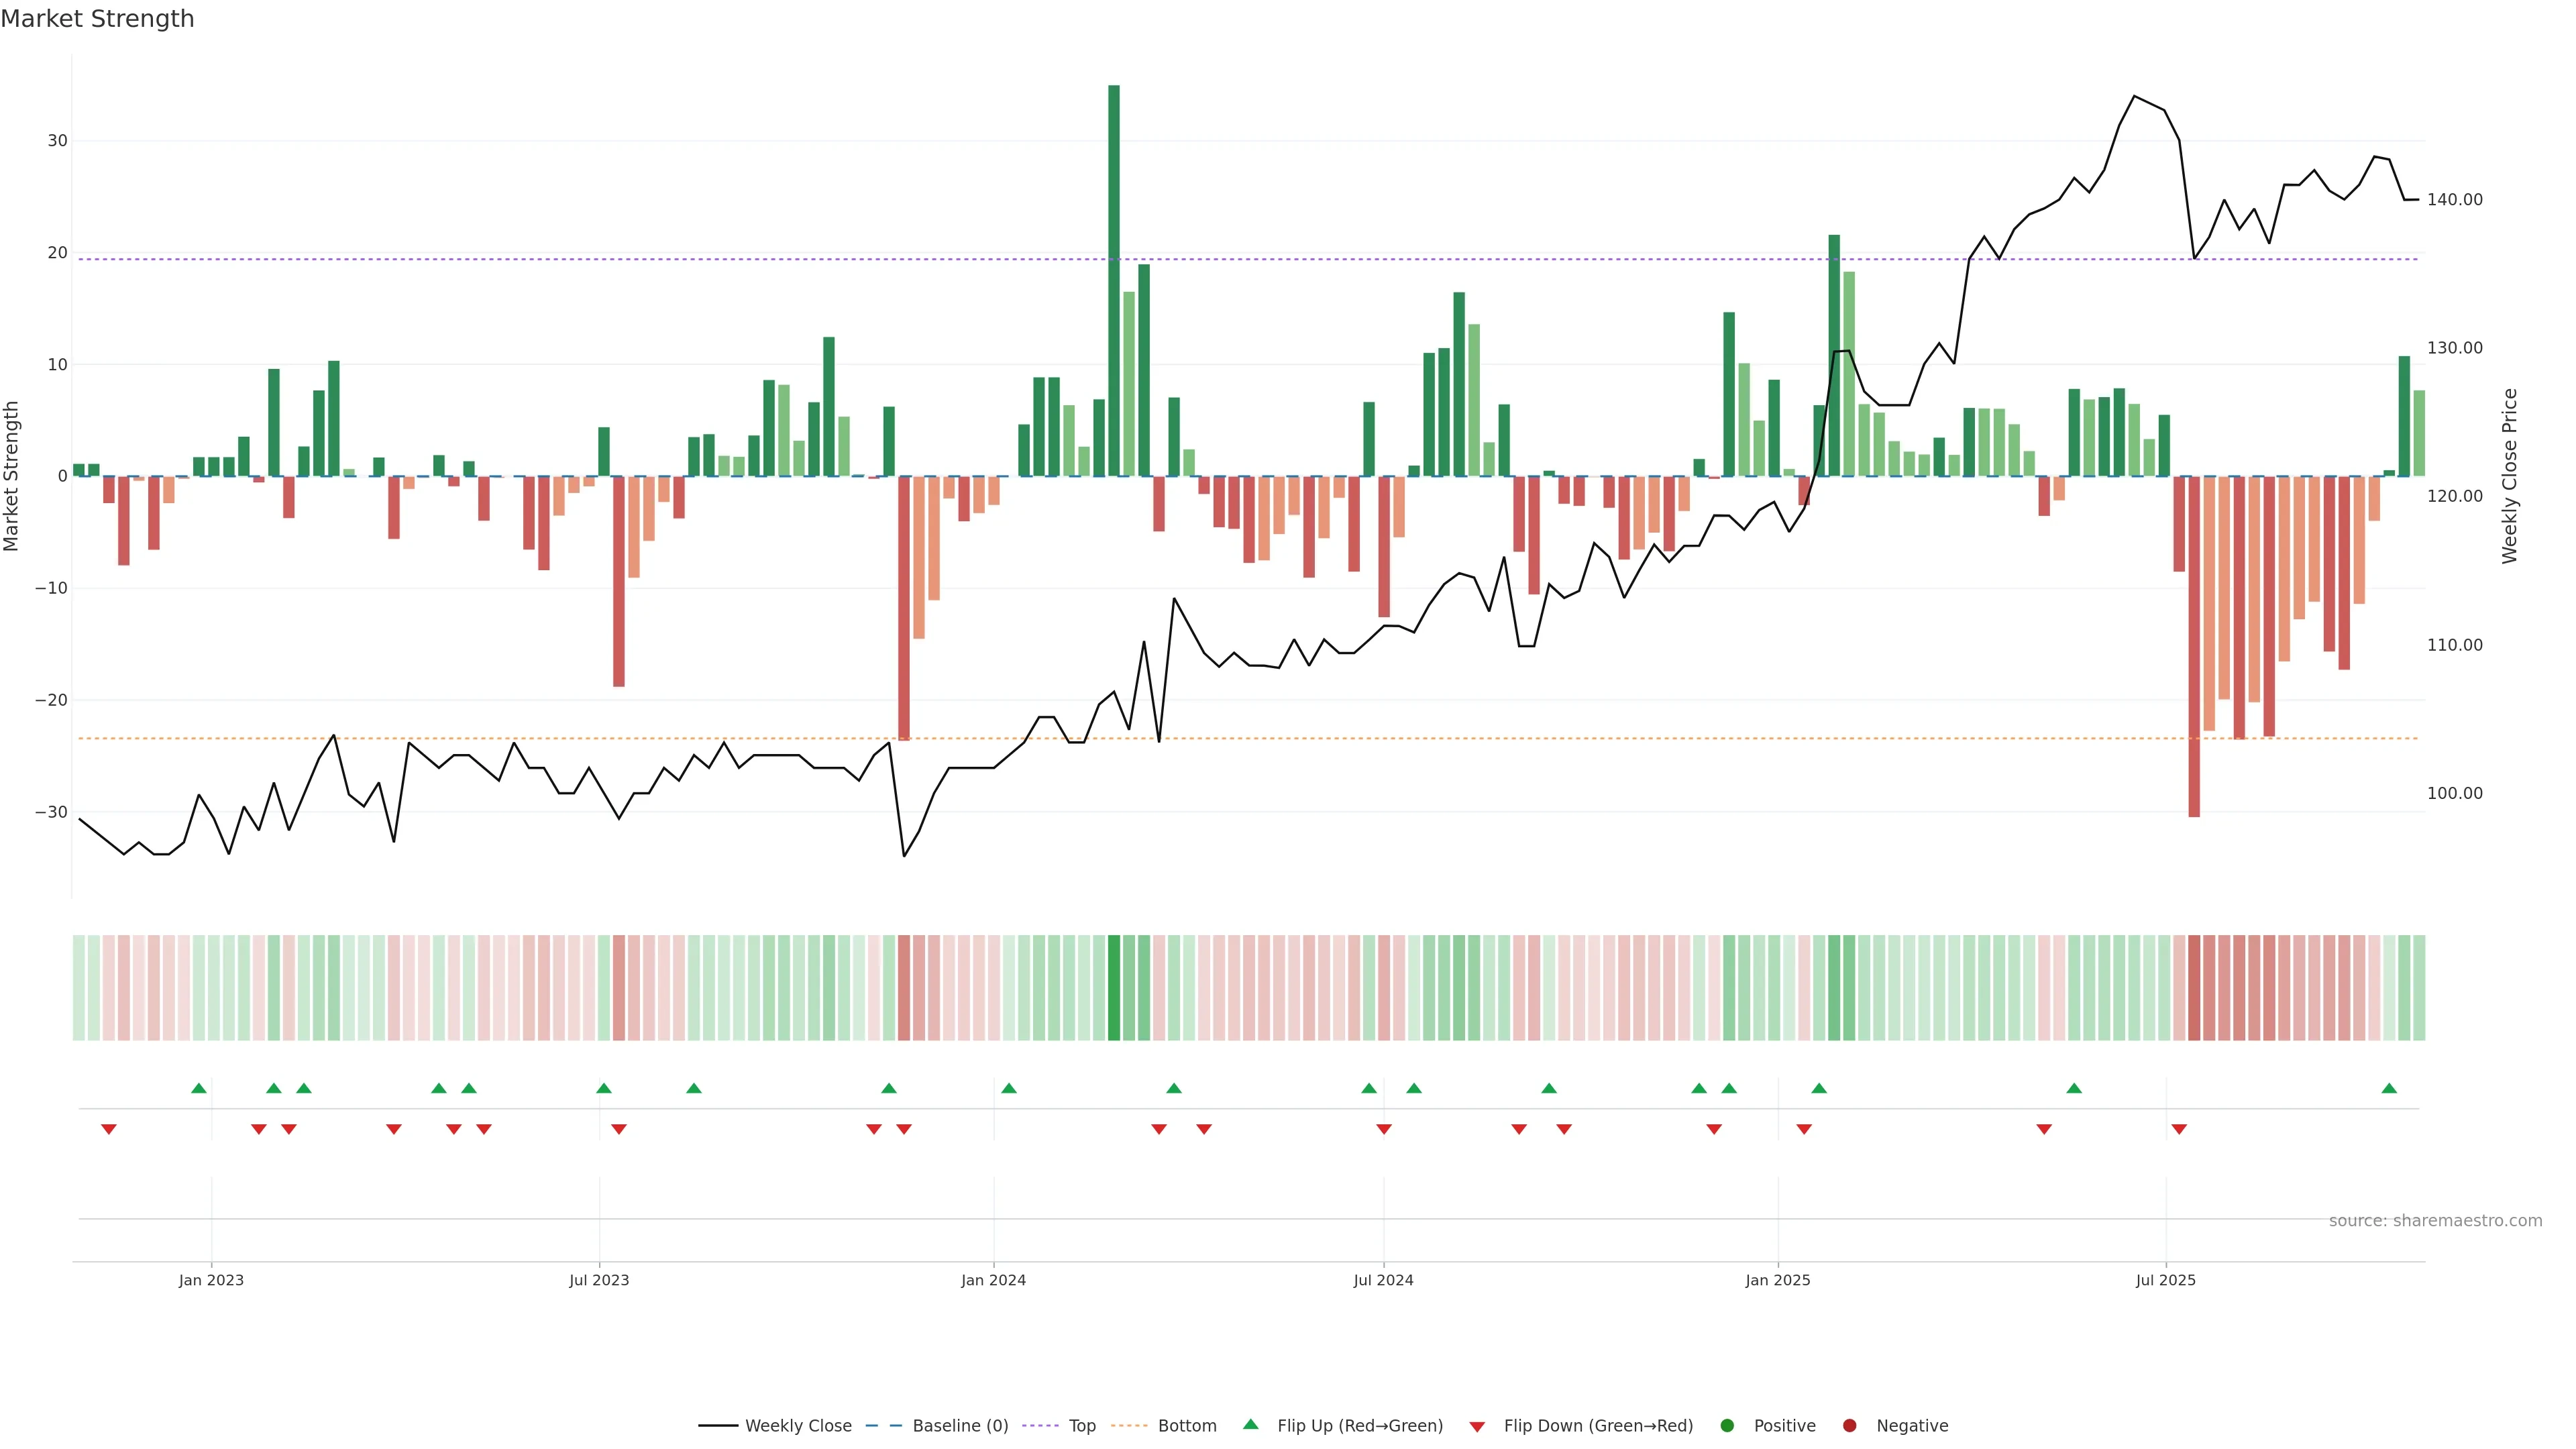Click the Jan 2024 x-axis label
The width and height of the screenshot is (2576, 1449).
point(993,1280)
